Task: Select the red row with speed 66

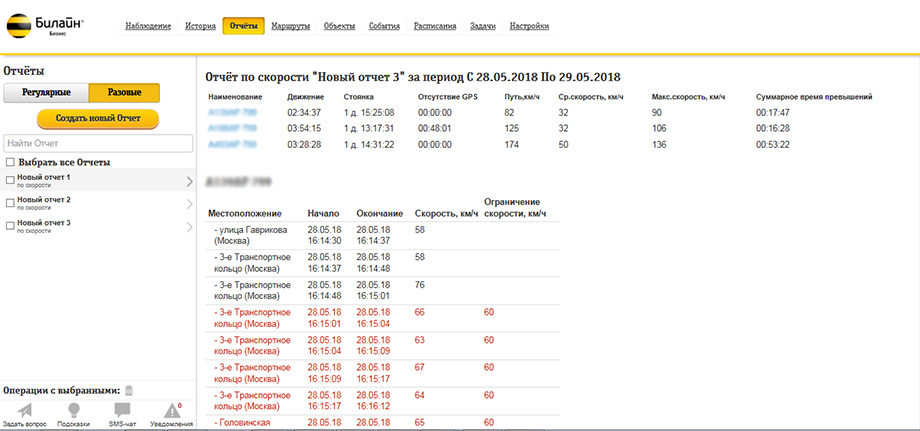Action: pyautogui.click(x=384, y=318)
